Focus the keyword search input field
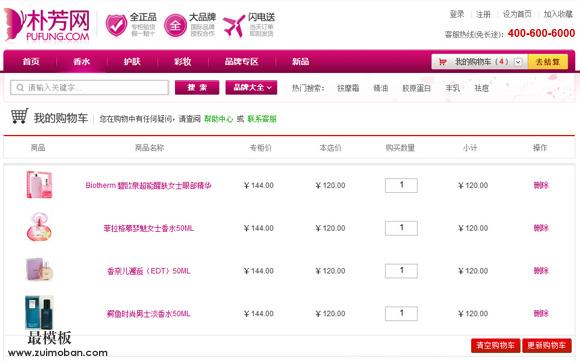This screenshot has height=361, width=580. [89, 88]
